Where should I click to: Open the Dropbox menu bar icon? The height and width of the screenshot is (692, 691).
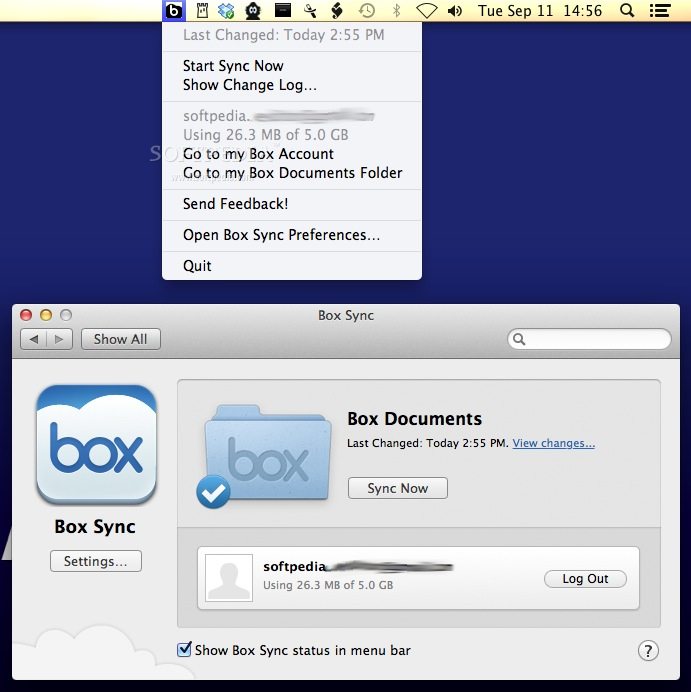(x=226, y=11)
